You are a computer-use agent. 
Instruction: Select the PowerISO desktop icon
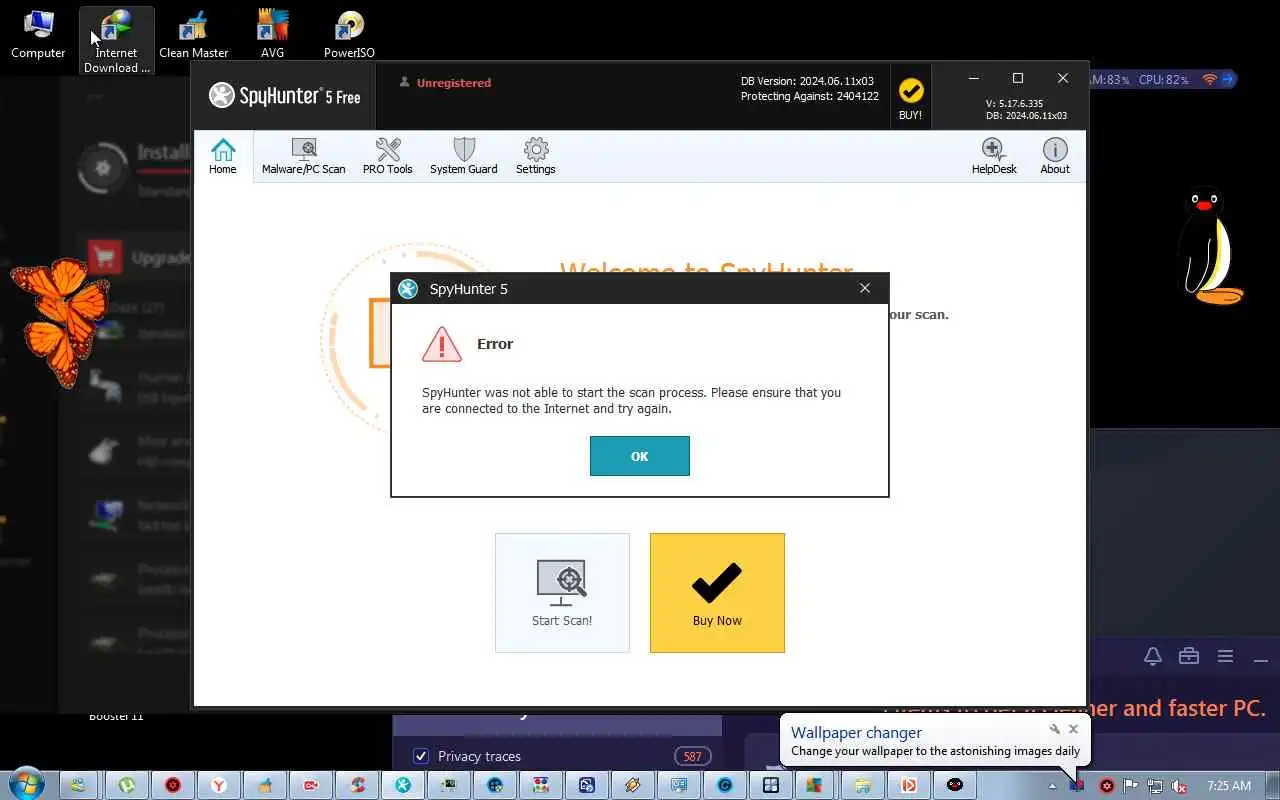tap(349, 34)
